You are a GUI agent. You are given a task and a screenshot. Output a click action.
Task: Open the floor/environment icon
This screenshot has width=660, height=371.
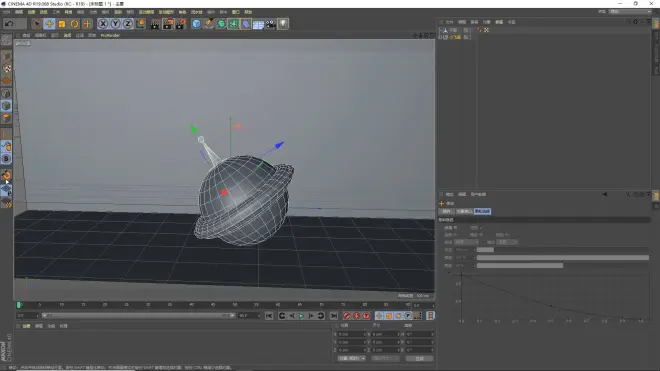[258, 24]
